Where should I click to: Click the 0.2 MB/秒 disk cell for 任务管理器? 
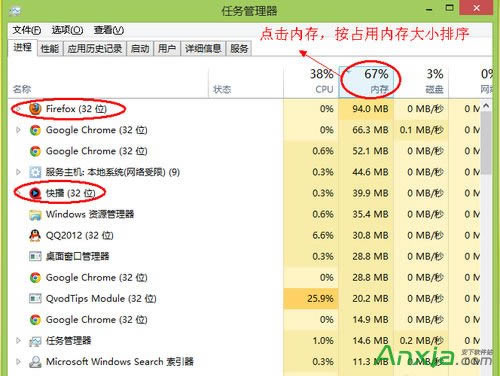click(421, 341)
